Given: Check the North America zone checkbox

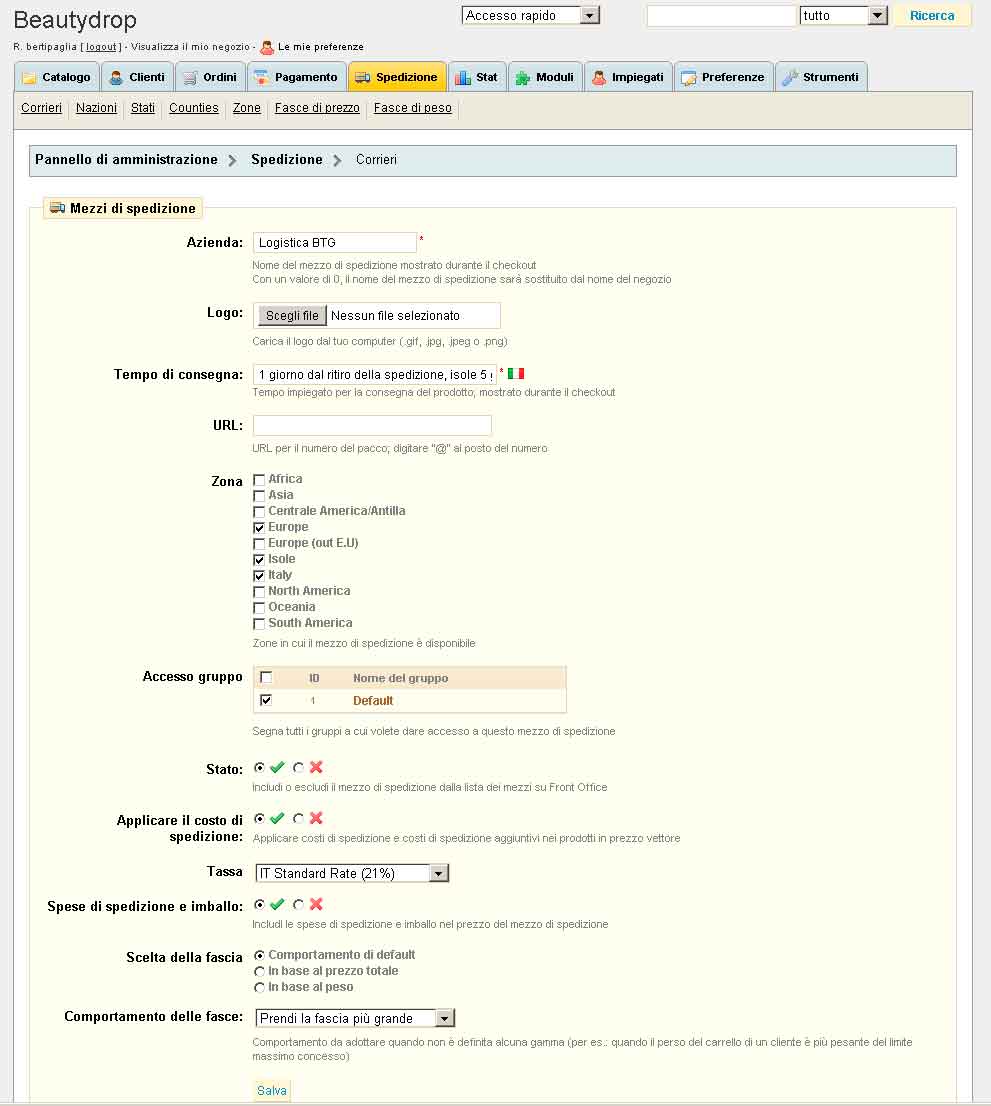Looking at the screenshot, I should tap(259, 592).
